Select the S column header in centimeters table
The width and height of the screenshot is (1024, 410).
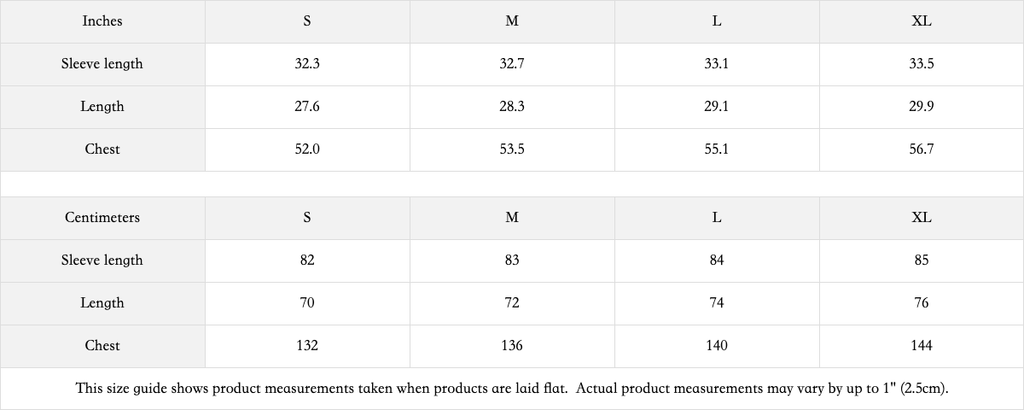point(308,218)
